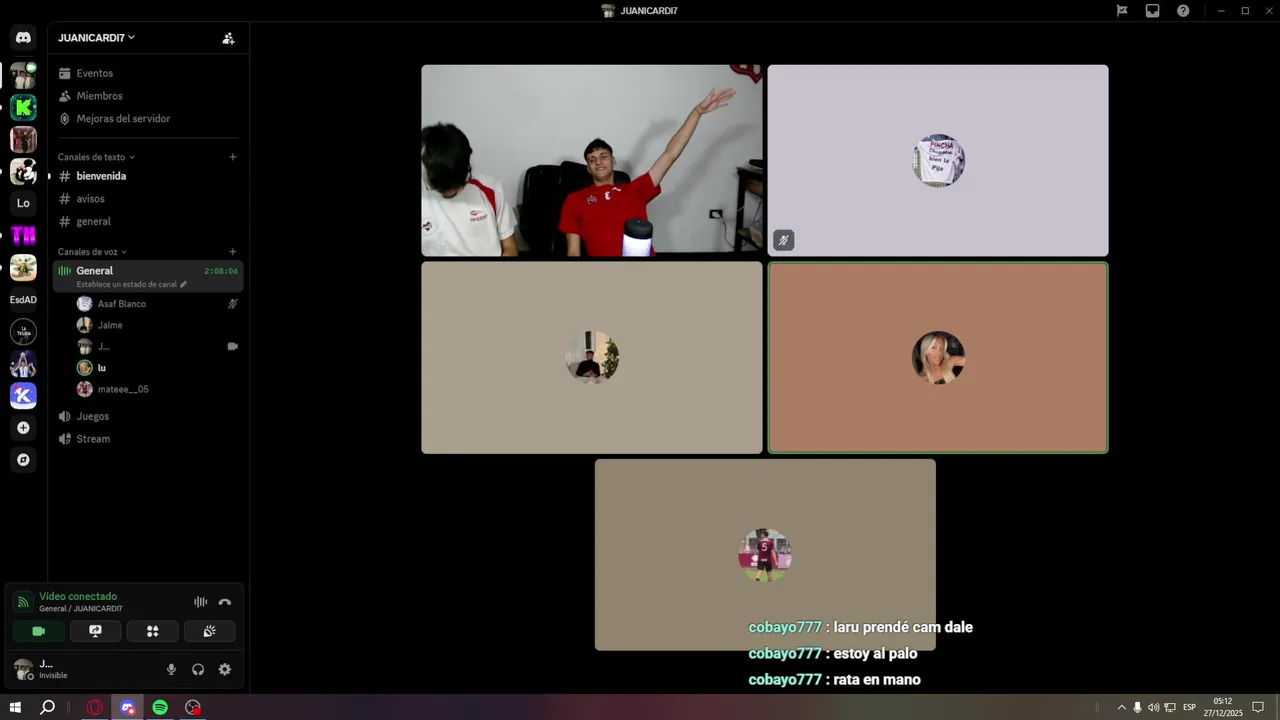Invite people to server icon

(x=228, y=38)
